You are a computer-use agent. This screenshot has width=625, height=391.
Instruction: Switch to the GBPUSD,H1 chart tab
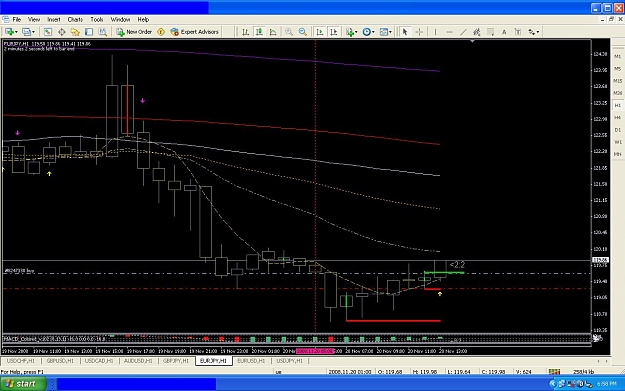coord(60,361)
